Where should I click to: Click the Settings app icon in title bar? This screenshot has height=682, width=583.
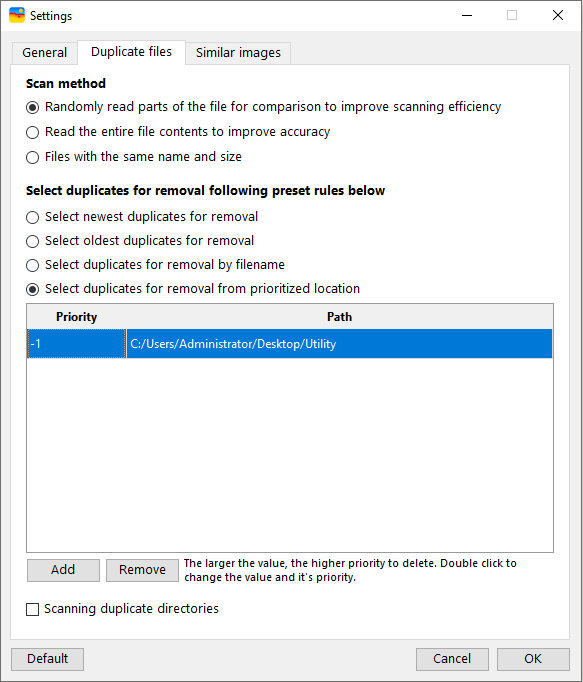click(17, 15)
